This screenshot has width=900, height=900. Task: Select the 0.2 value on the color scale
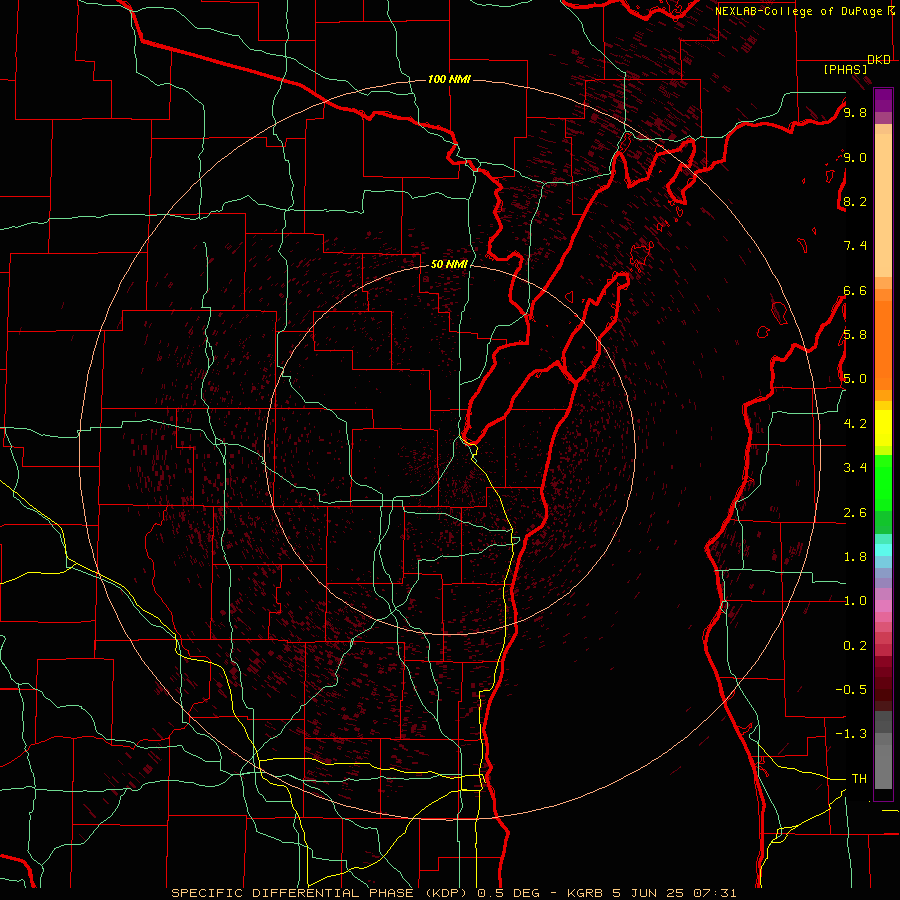point(855,646)
